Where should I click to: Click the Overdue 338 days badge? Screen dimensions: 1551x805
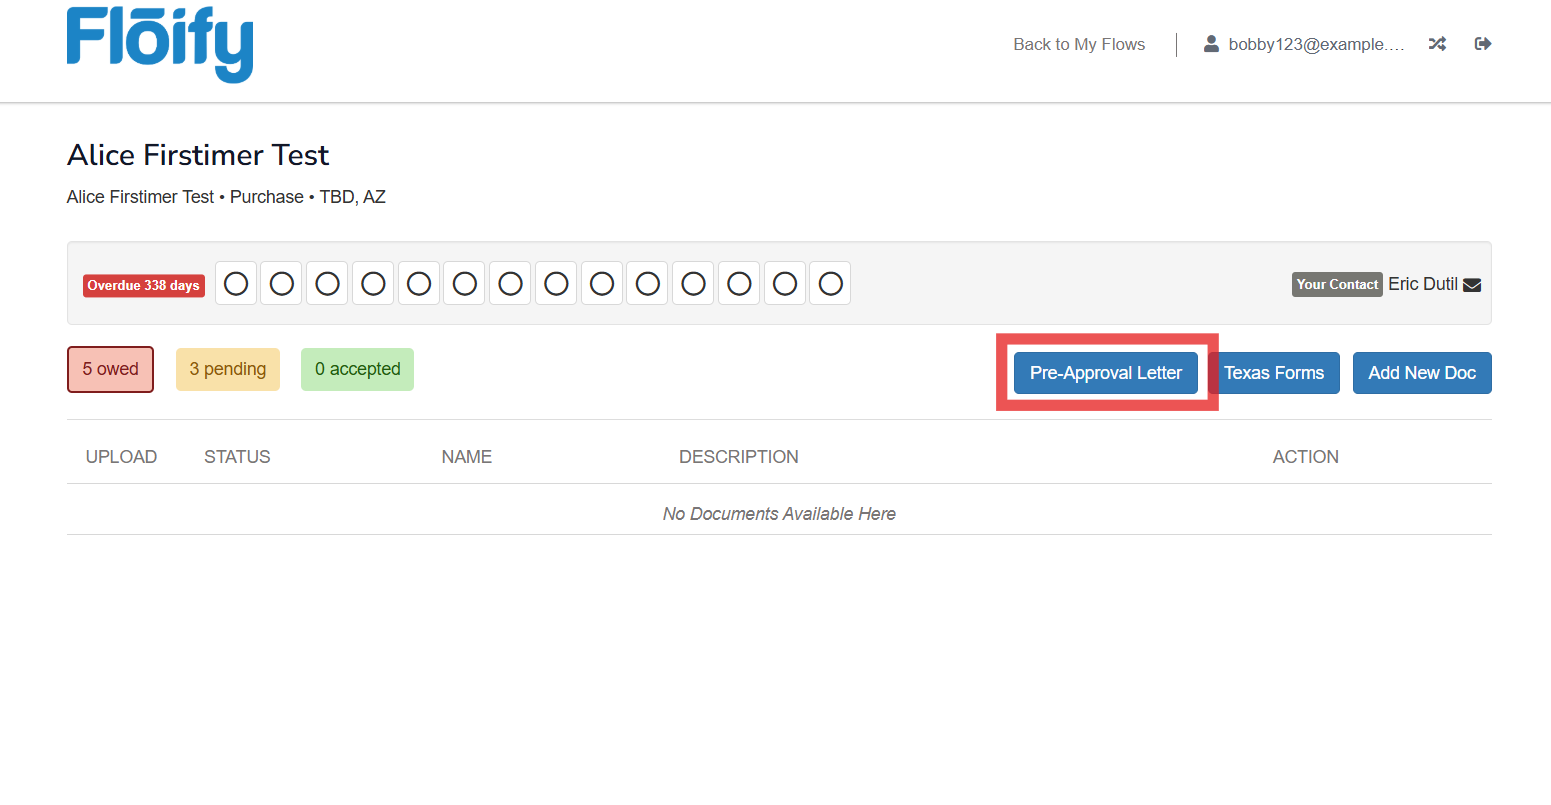tap(144, 285)
